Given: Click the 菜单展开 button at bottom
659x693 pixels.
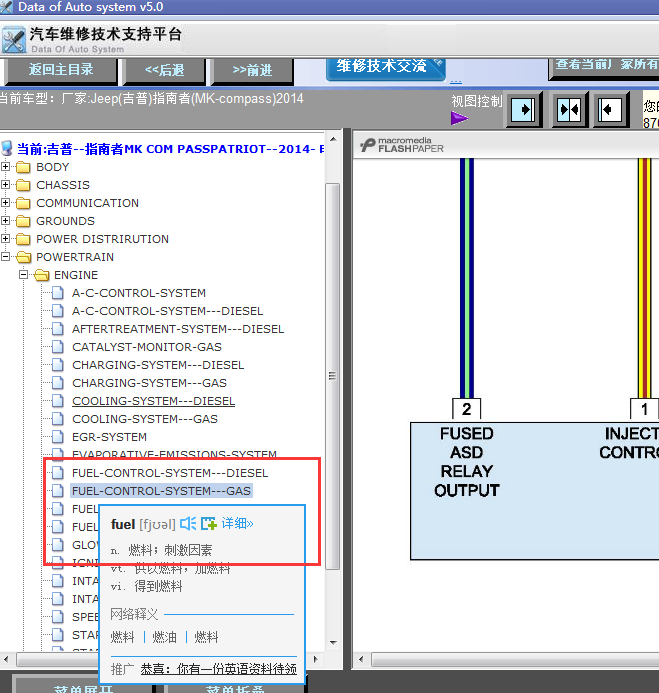Looking at the screenshot, I should click(x=83, y=685).
